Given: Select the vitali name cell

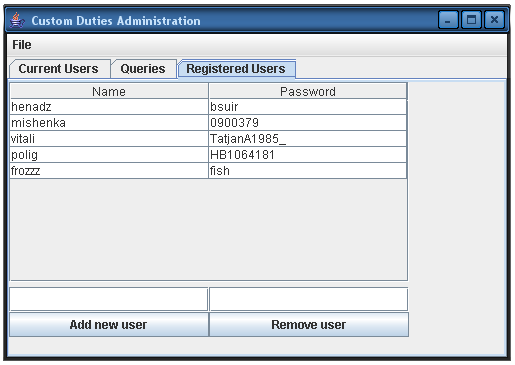Looking at the screenshot, I should tap(109, 139).
